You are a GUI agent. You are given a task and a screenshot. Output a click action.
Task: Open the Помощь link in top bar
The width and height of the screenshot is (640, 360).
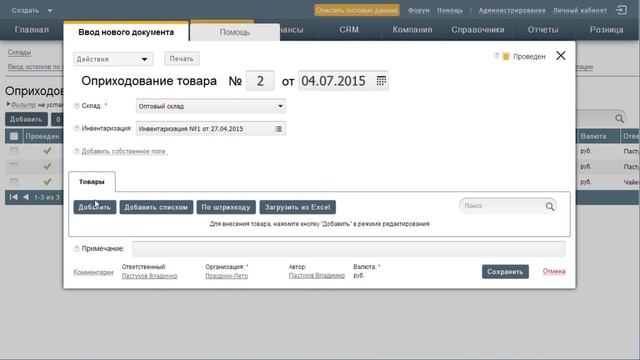pyautogui.click(x=450, y=10)
